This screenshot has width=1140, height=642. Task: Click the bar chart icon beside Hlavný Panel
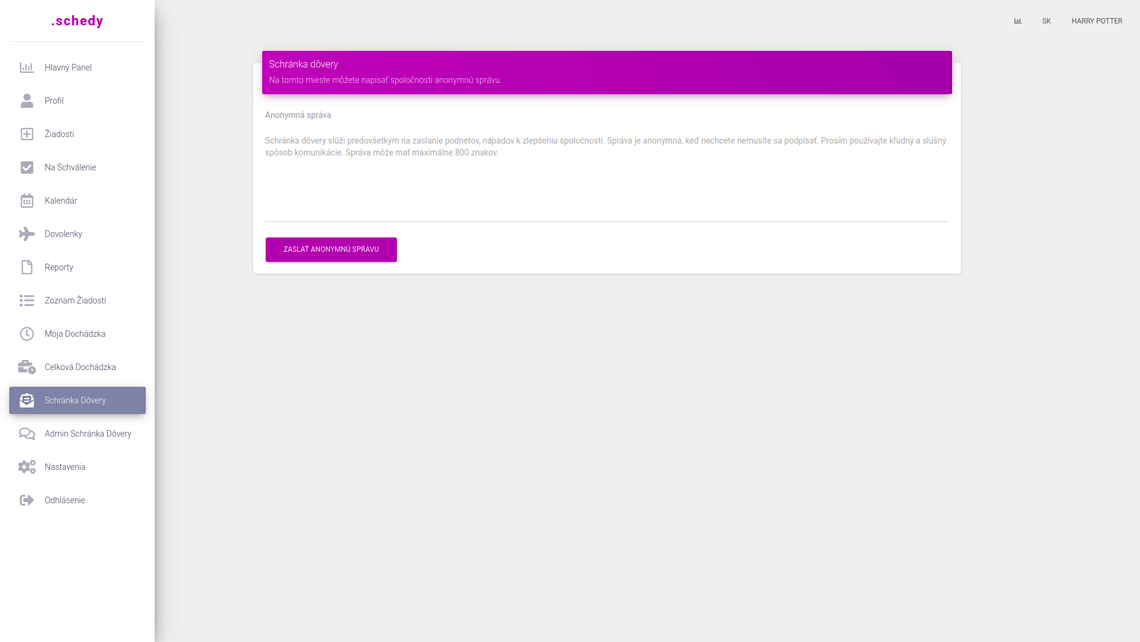click(x=27, y=68)
